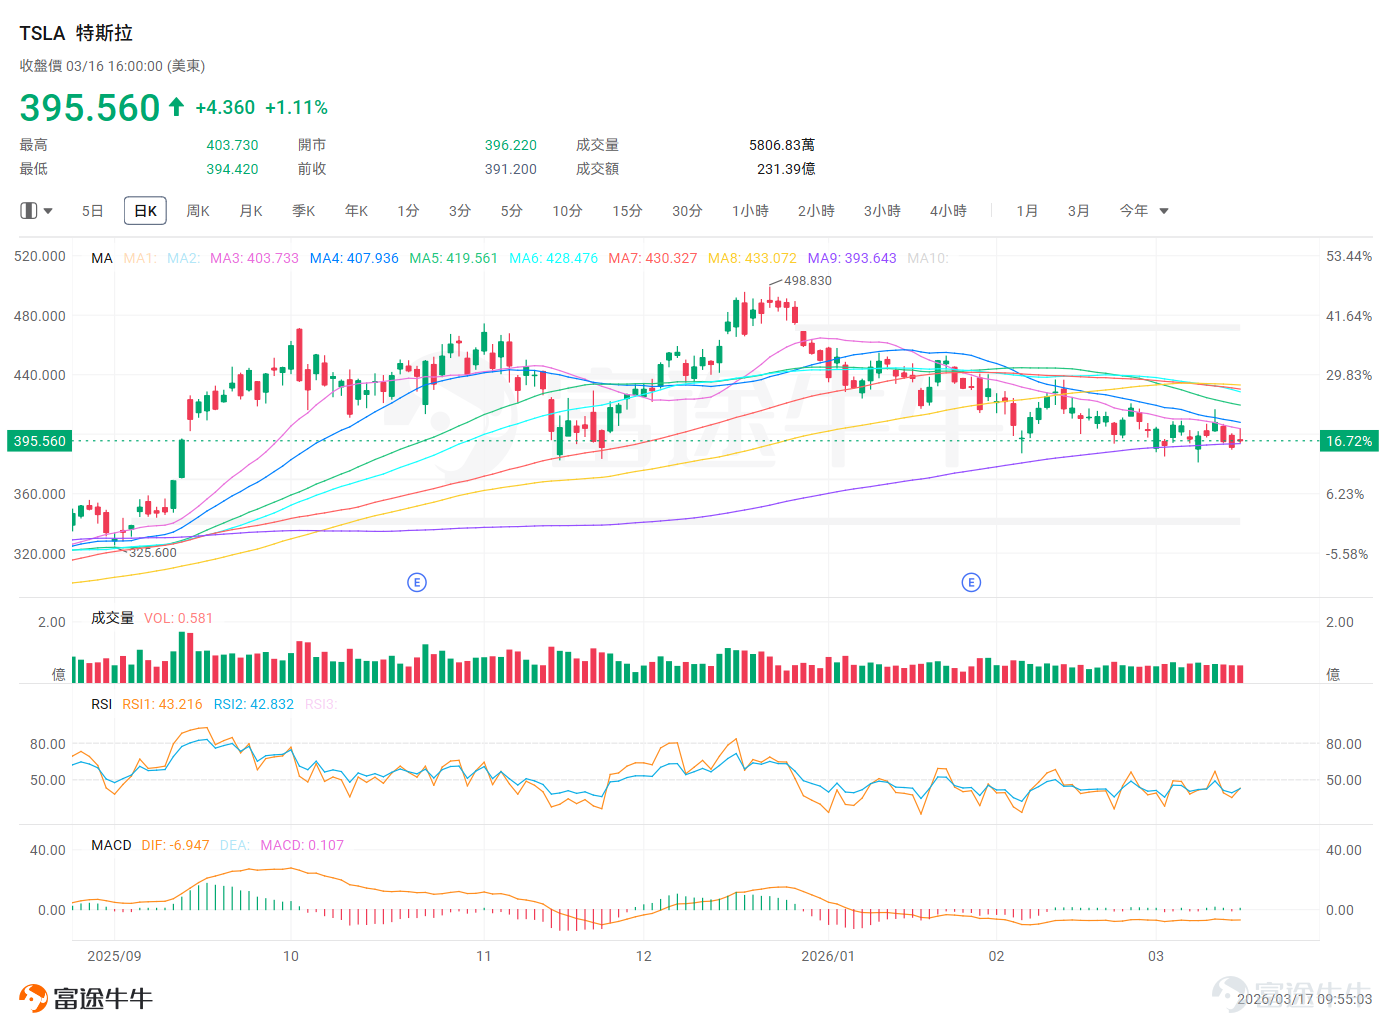Click the green 395.560 tag on price axis
Screen dimensions: 1392x1031
tap(40, 441)
